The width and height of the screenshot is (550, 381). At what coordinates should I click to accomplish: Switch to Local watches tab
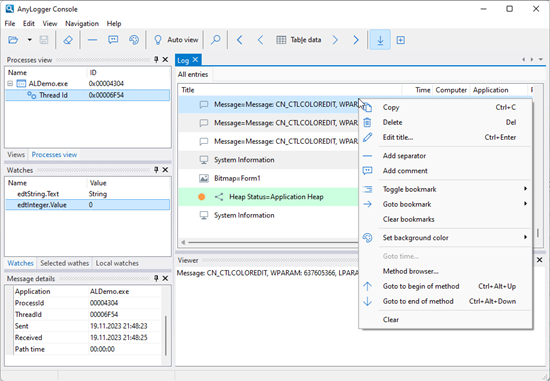117,263
